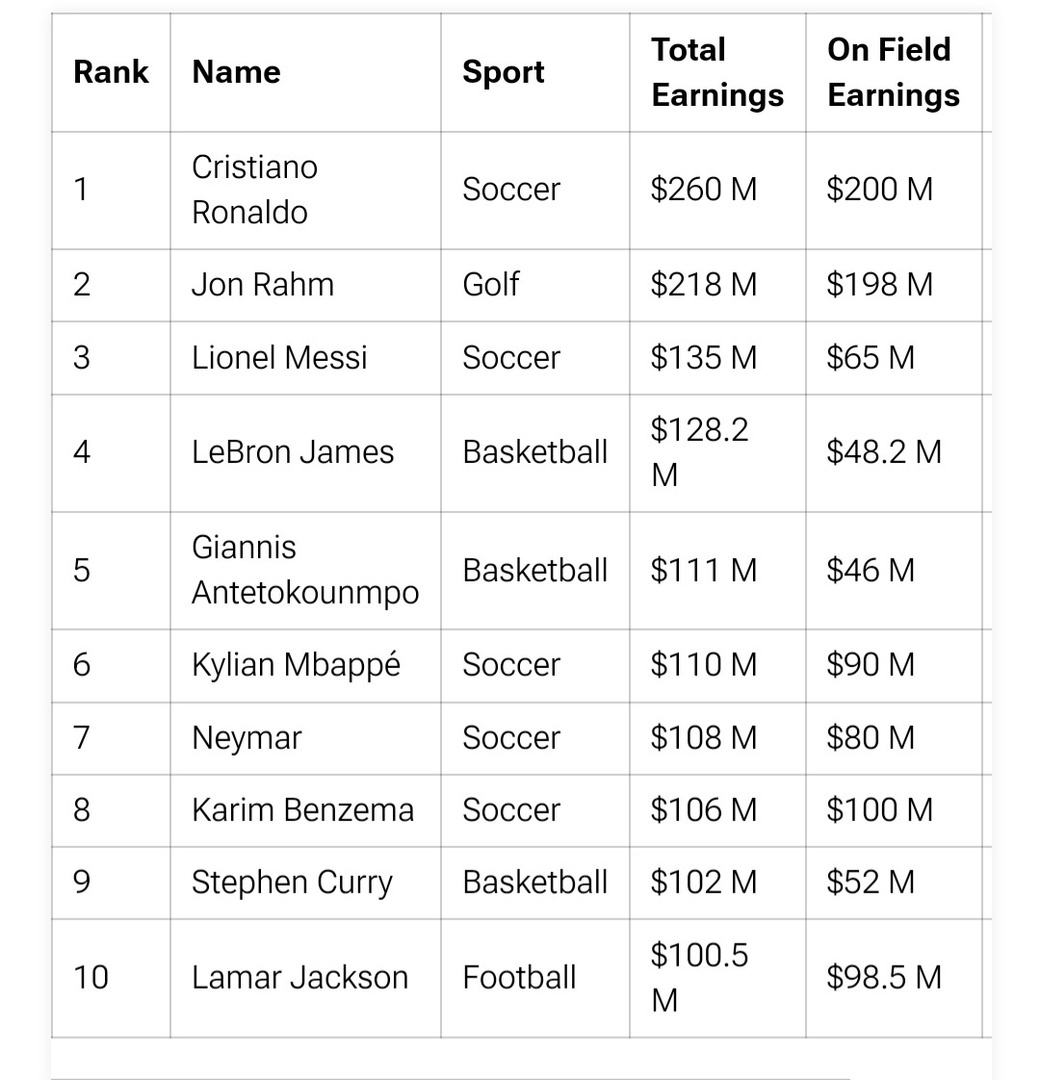
Task: Click on Lionel Messi's name
Action: 279,358
